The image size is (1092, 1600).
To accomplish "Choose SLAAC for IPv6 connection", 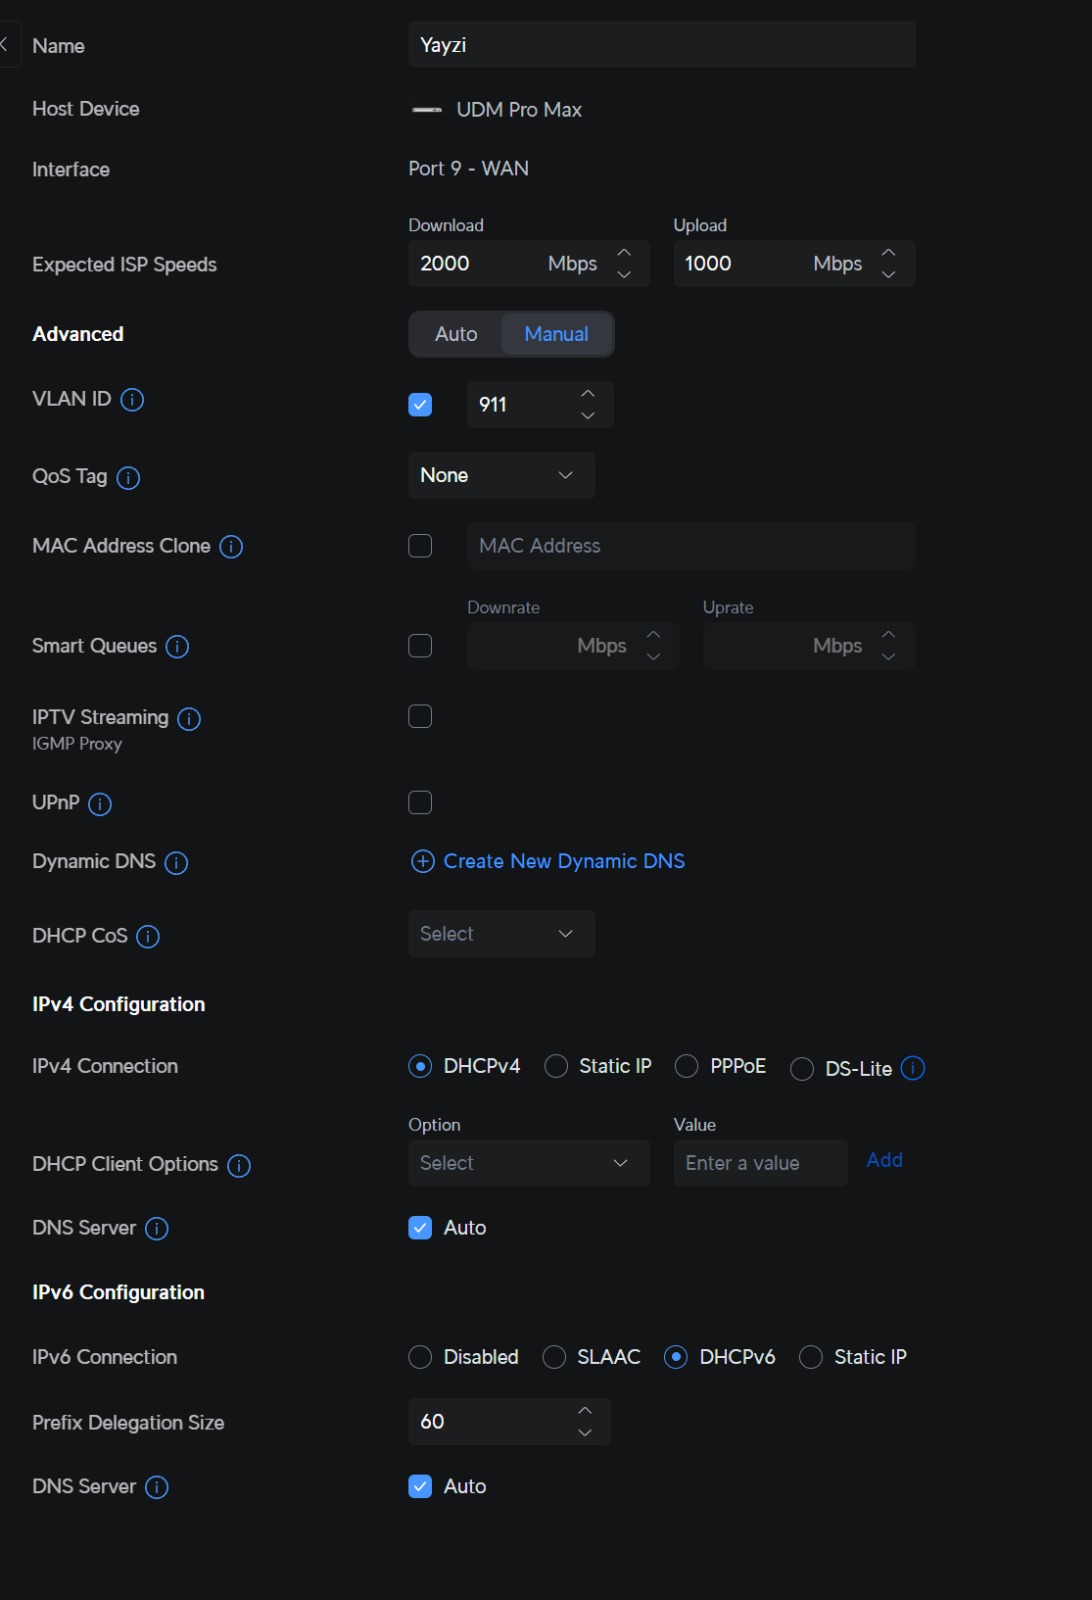I will [554, 1357].
